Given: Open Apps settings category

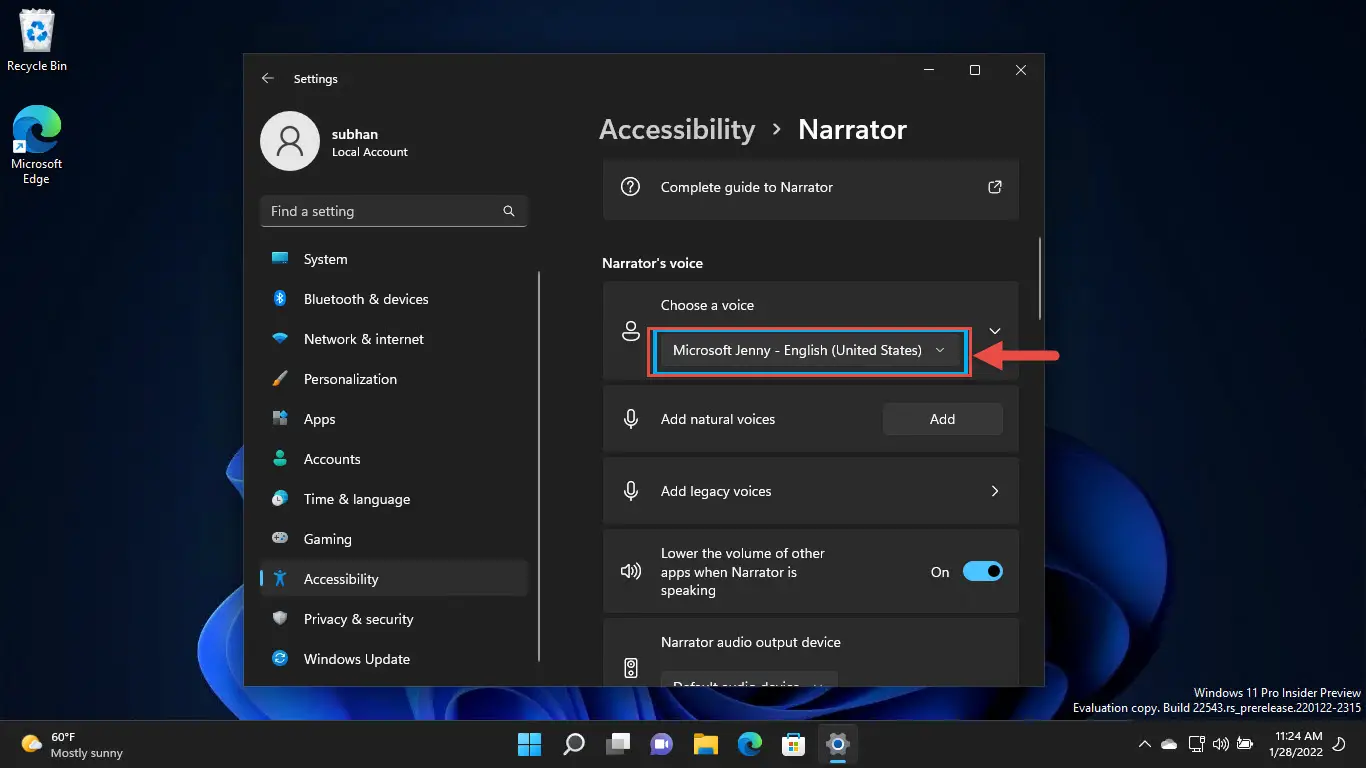Looking at the screenshot, I should click(394, 419).
